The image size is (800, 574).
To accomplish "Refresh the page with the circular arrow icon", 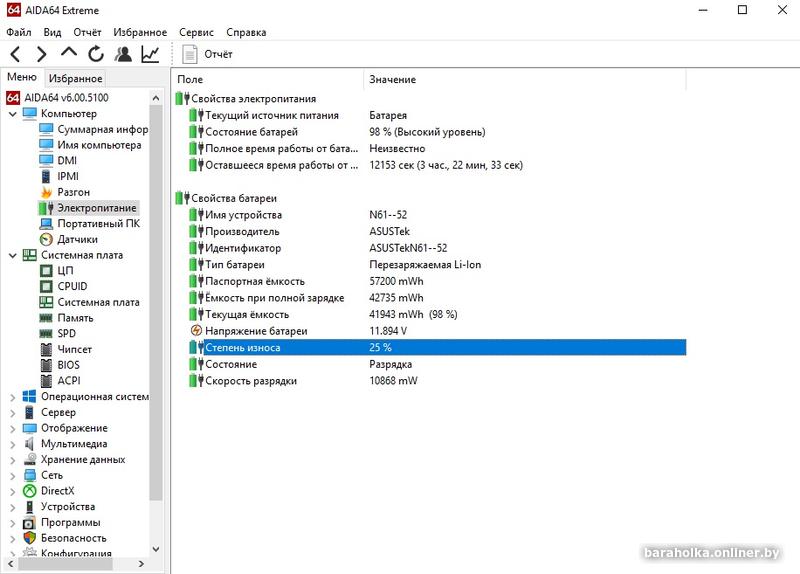I will 96,54.
